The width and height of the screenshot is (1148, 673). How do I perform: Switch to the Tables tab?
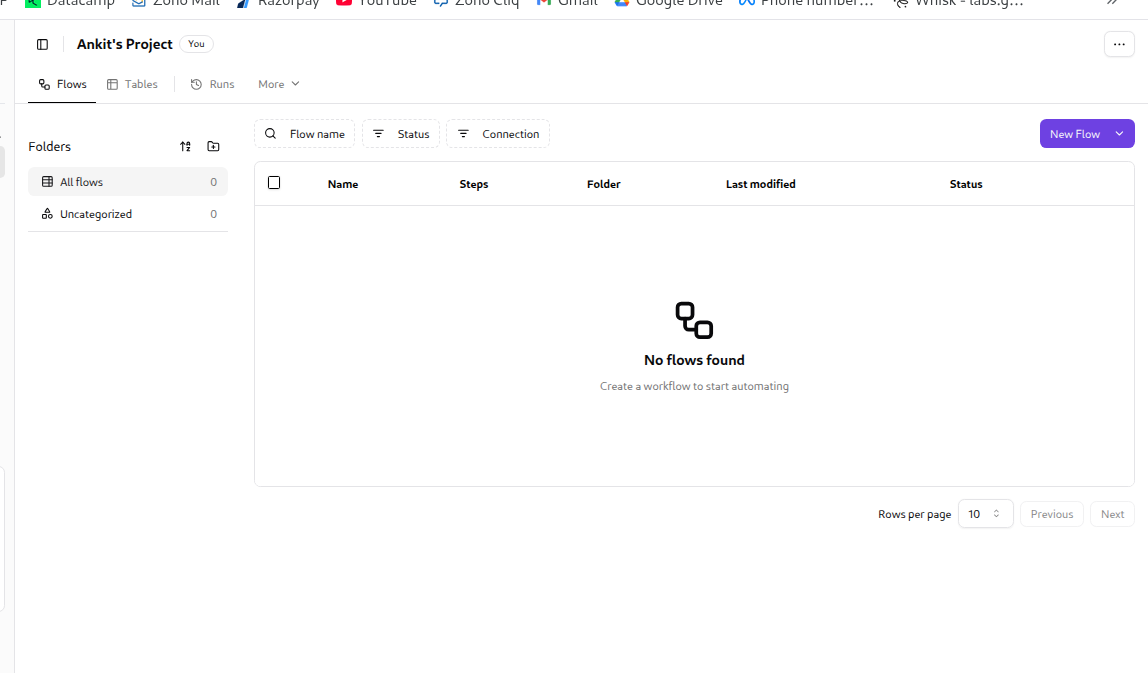pos(132,84)
